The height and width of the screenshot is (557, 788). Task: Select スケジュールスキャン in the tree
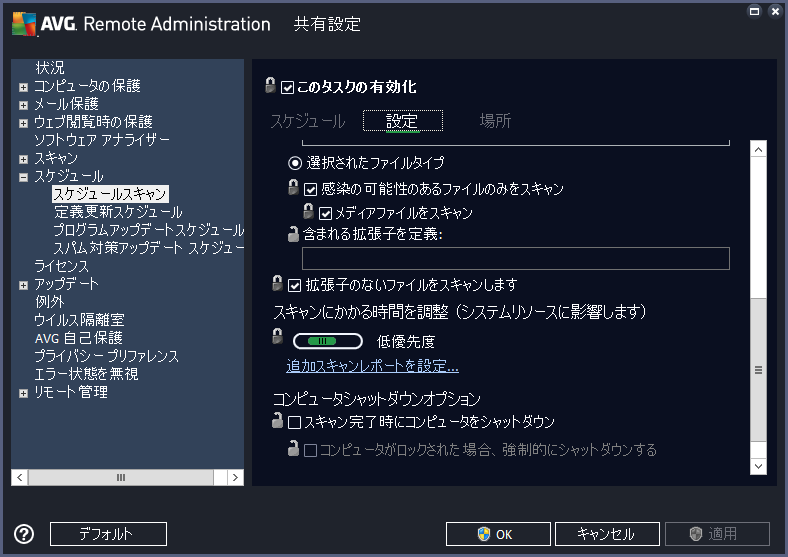coord(110,194)
